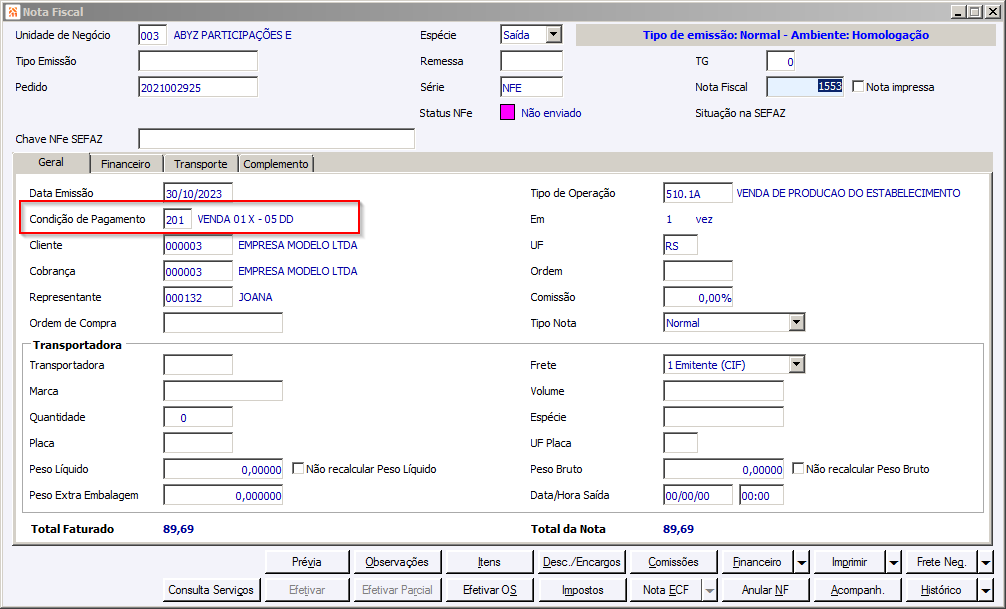
Task: Click the Imprimir button
Action: click(849, 562)
